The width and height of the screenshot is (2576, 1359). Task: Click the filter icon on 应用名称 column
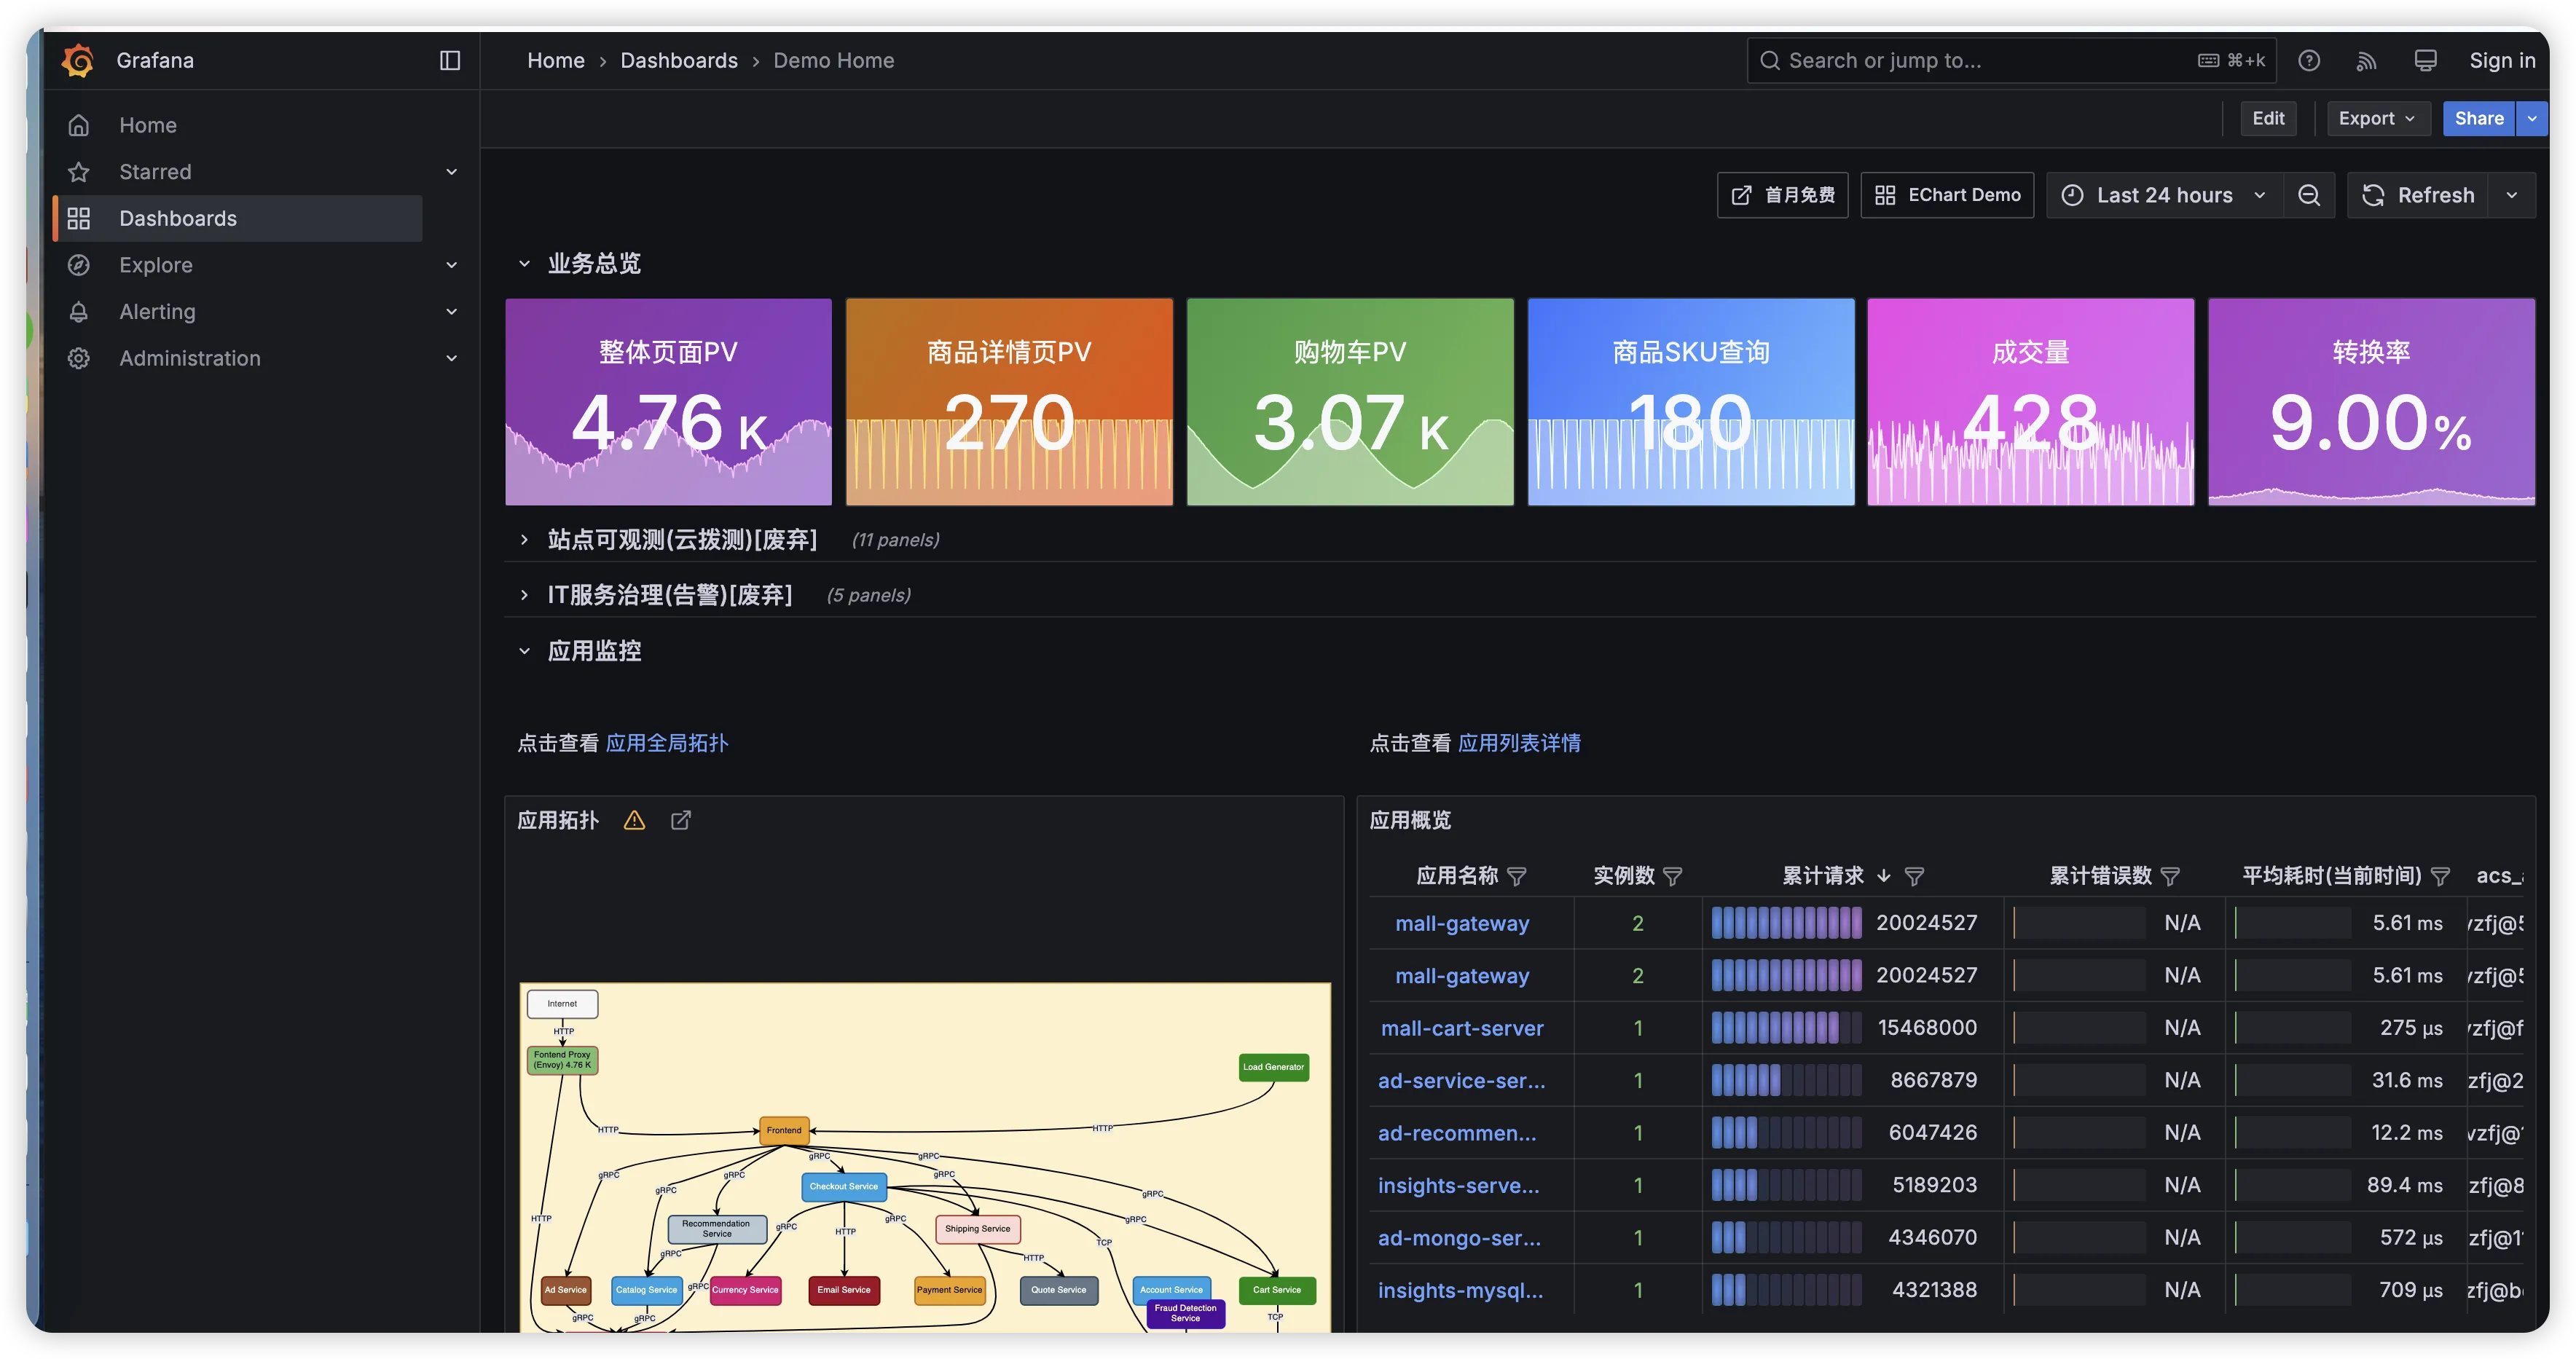[1517, 876]
